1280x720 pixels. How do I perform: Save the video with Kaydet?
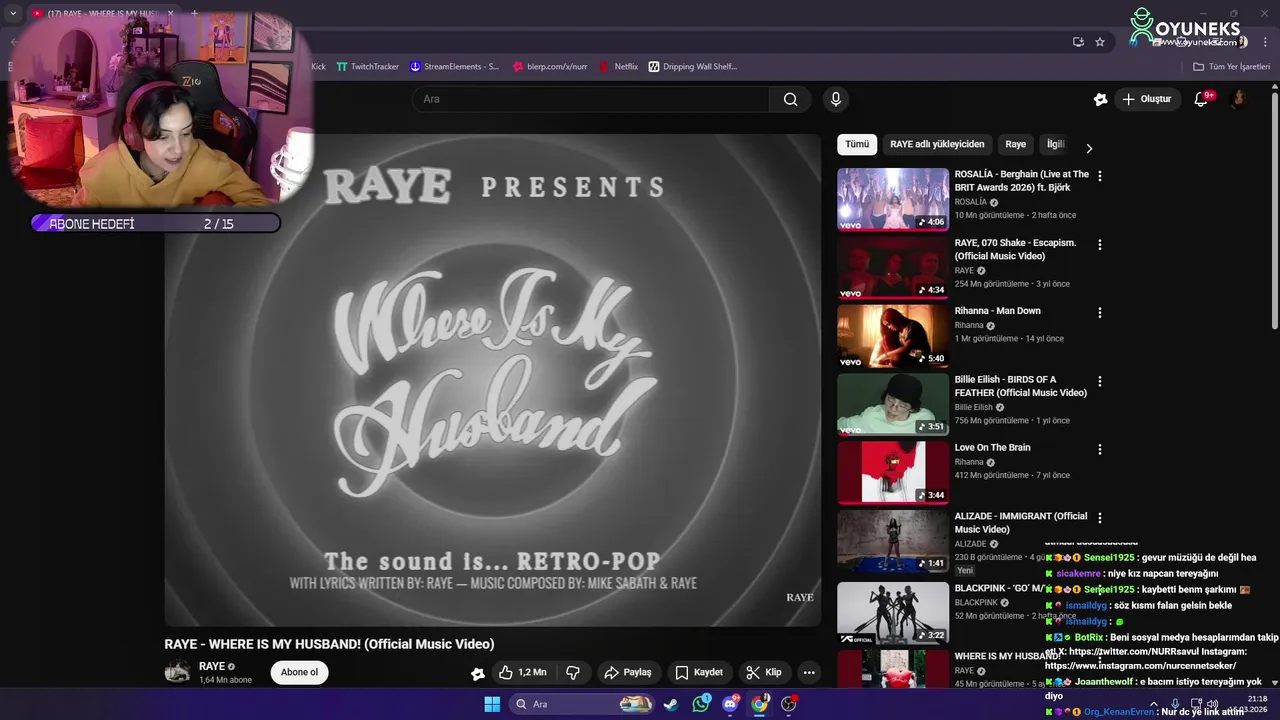tap(698, 672)
